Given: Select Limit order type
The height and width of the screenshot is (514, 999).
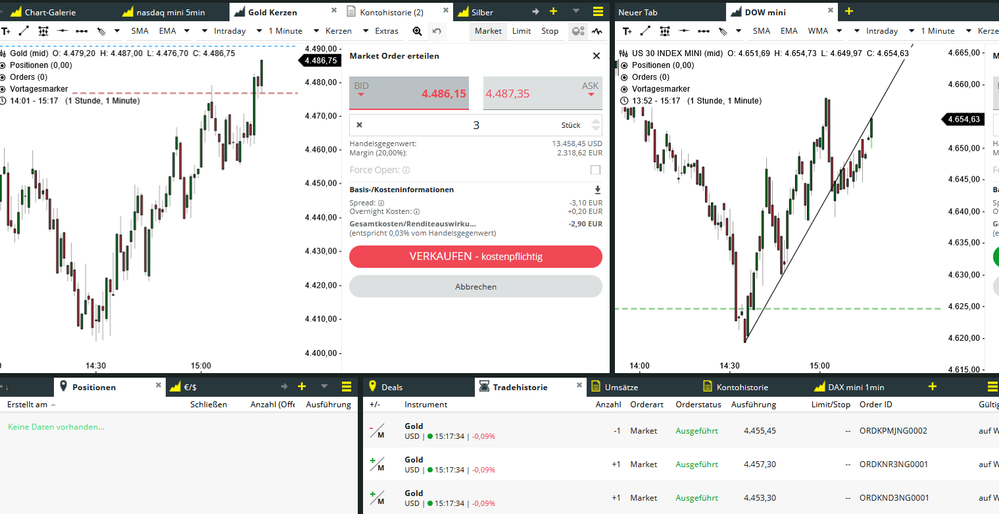Looking at the screenshot, I should (x=522, y=31).
